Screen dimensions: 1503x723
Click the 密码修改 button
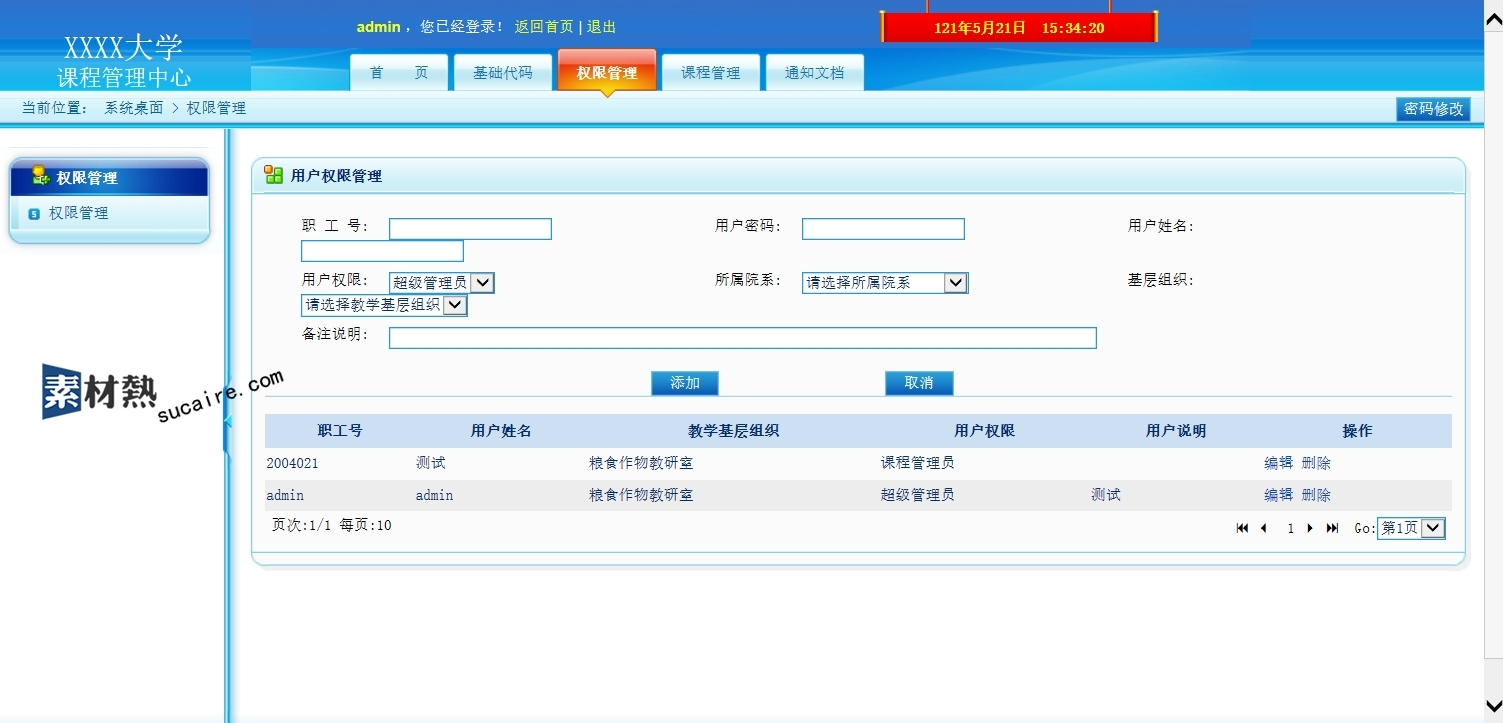pos(1433,109)
